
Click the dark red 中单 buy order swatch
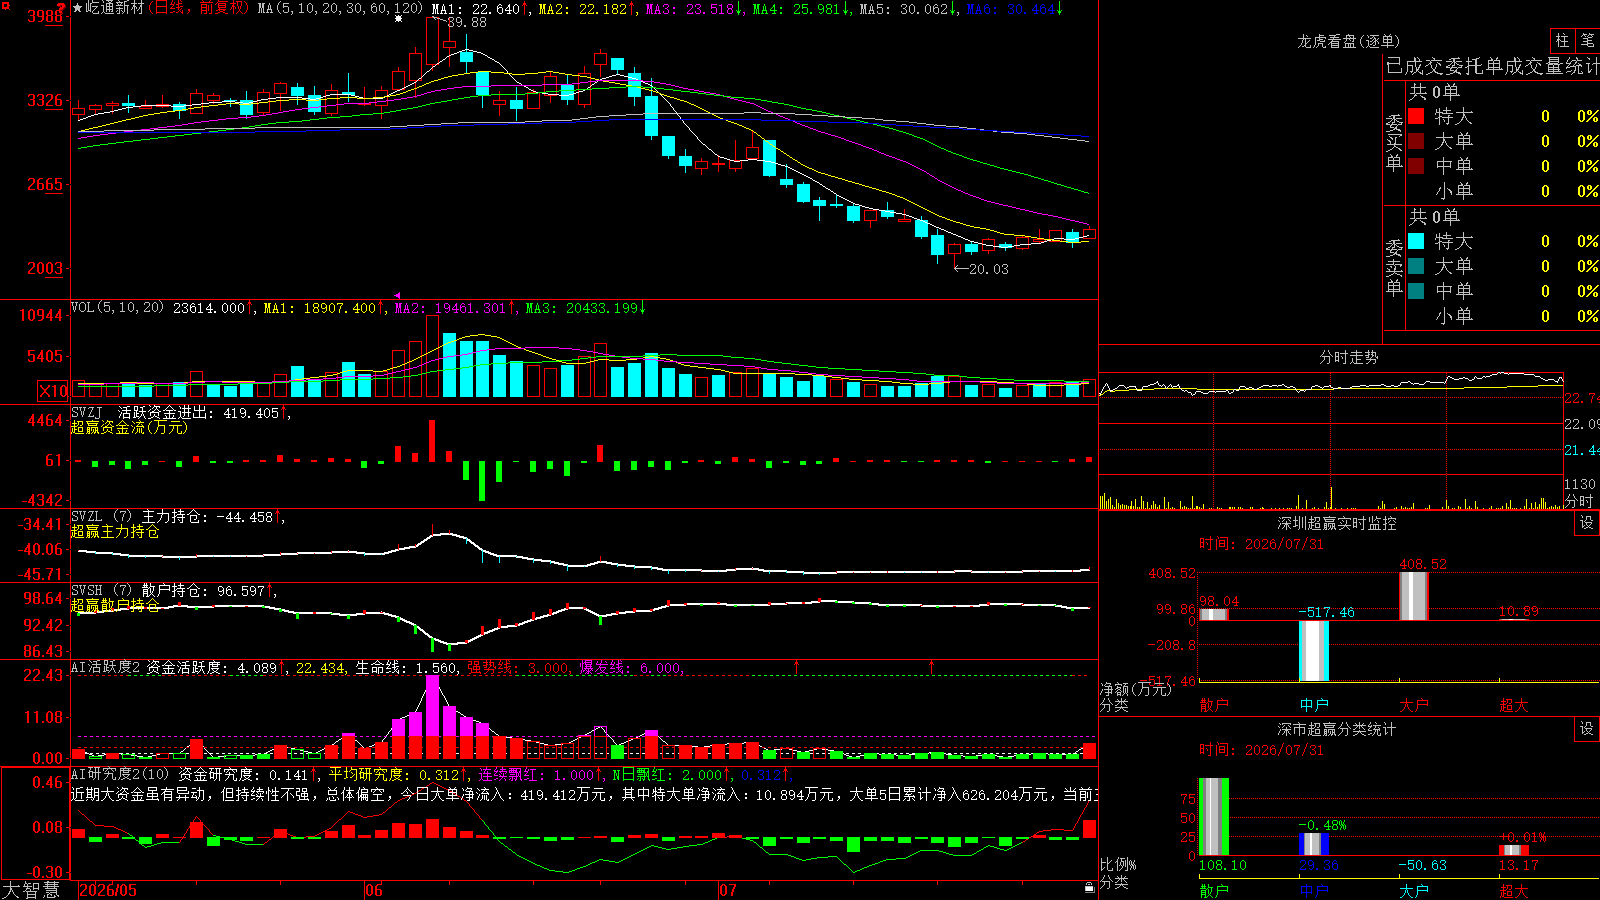[1416, 166]
